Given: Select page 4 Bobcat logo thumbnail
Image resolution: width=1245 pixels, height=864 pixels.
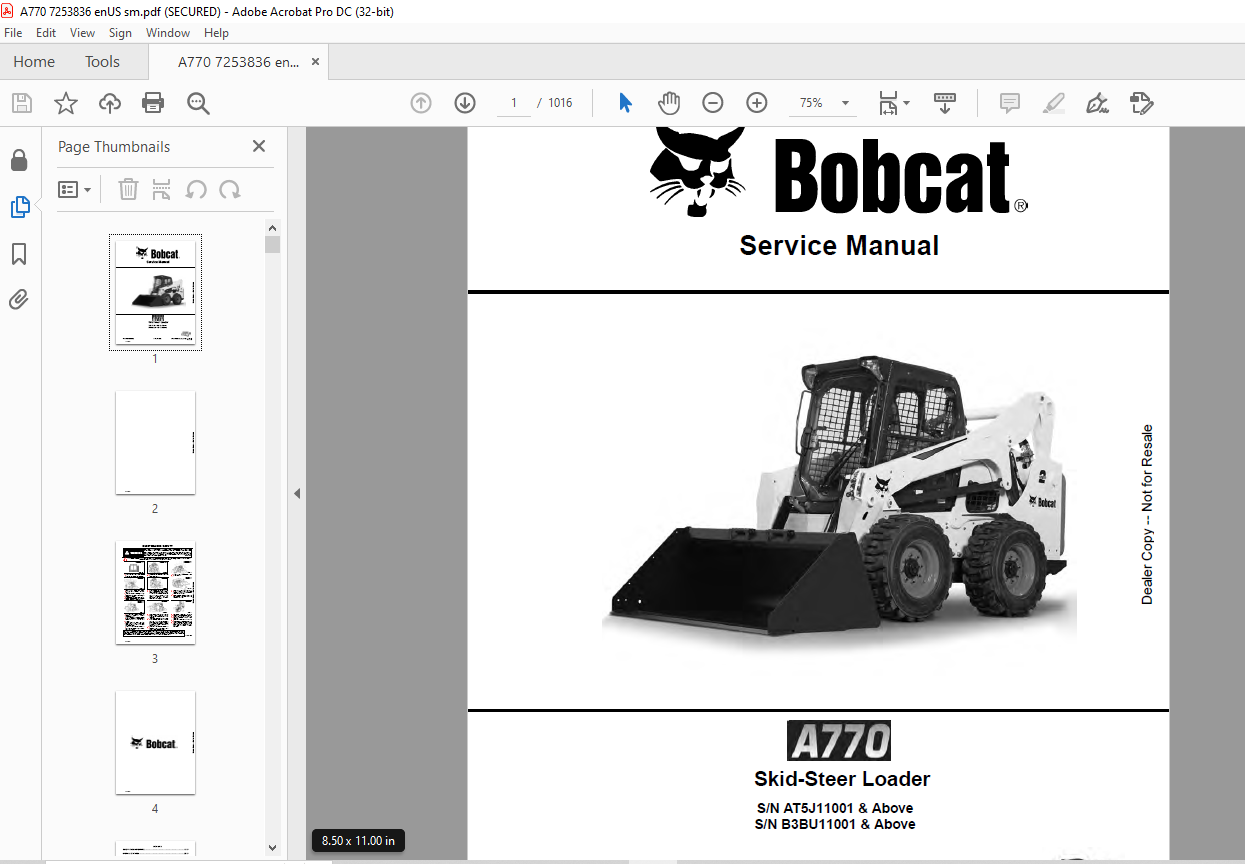Looking at the screenshot, I should pos(155,742).
